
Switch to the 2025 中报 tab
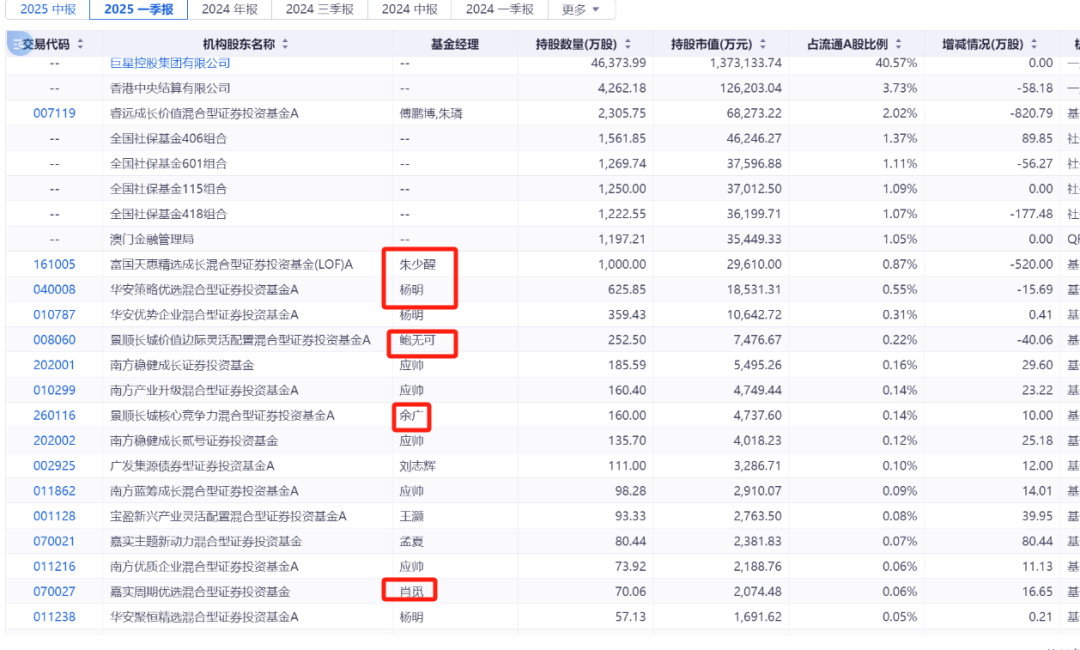tap(48, 10)
